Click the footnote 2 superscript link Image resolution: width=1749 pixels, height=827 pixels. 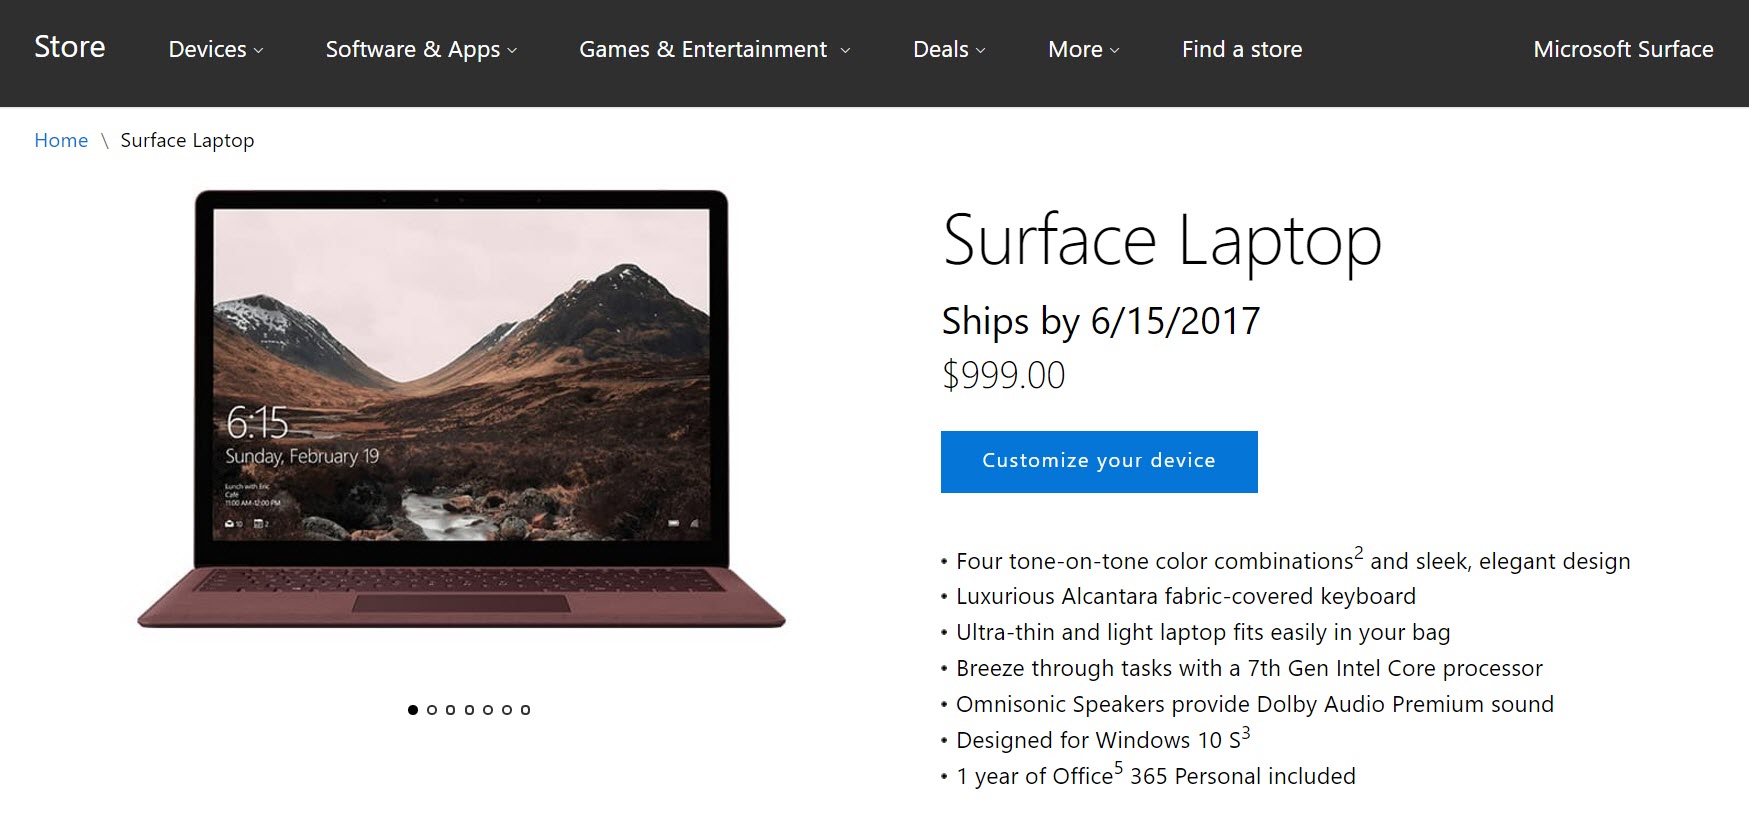(x=1359, y=552)
